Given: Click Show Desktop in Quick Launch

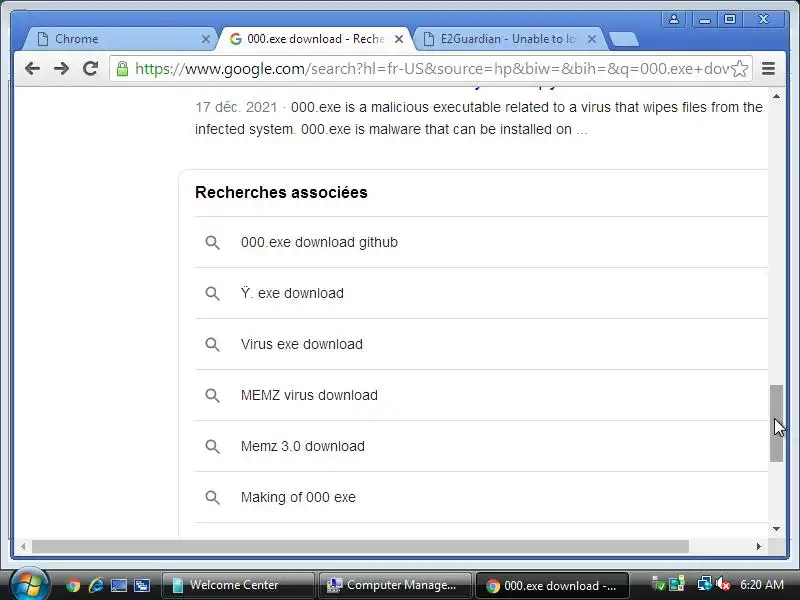Looking at the screenshot, I should click(x=119, y=585).
